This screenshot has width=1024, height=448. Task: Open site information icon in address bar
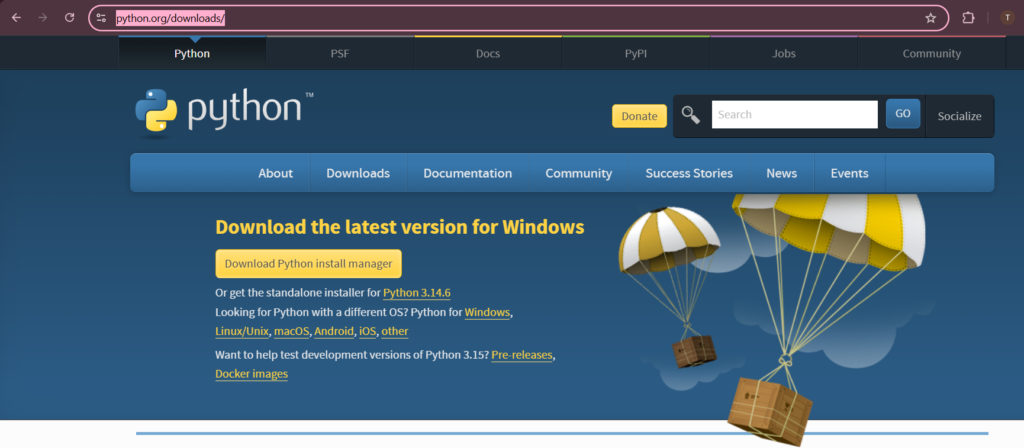(101, 18)
